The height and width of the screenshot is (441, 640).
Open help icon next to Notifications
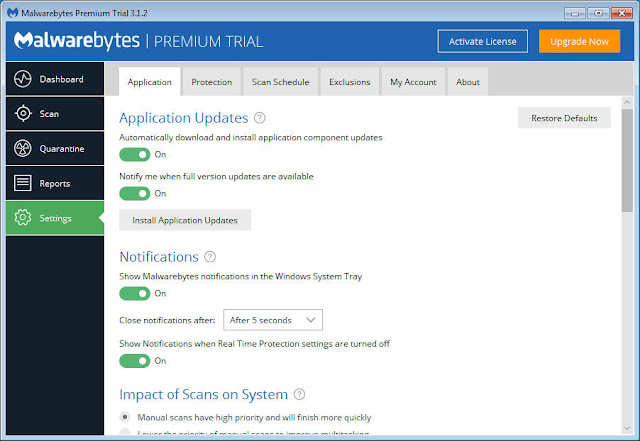click(x=210, y=257)
